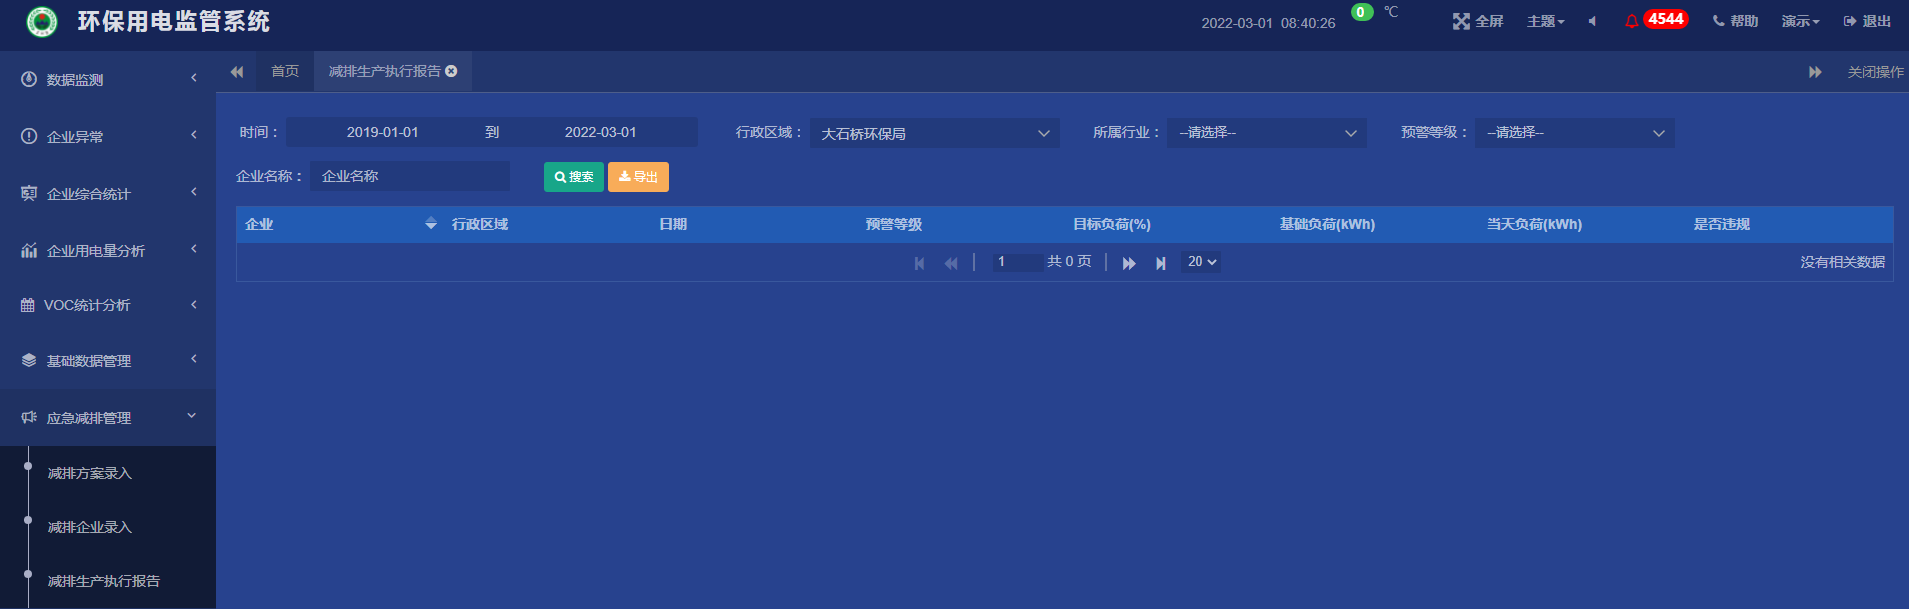
Task: Open the 行政区域 dropdown
Action: (x=934, y=133)
